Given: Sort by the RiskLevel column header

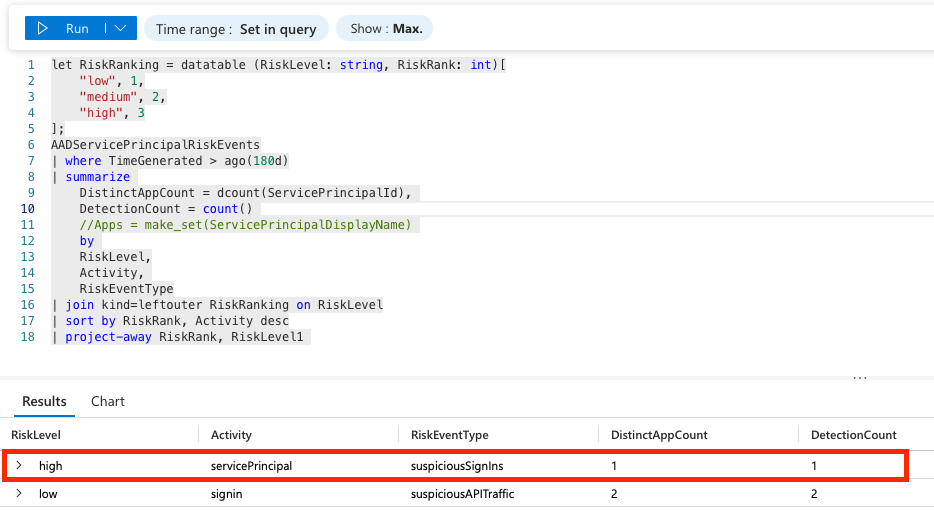Looking at the screenshot, I should tap(36, 435).
